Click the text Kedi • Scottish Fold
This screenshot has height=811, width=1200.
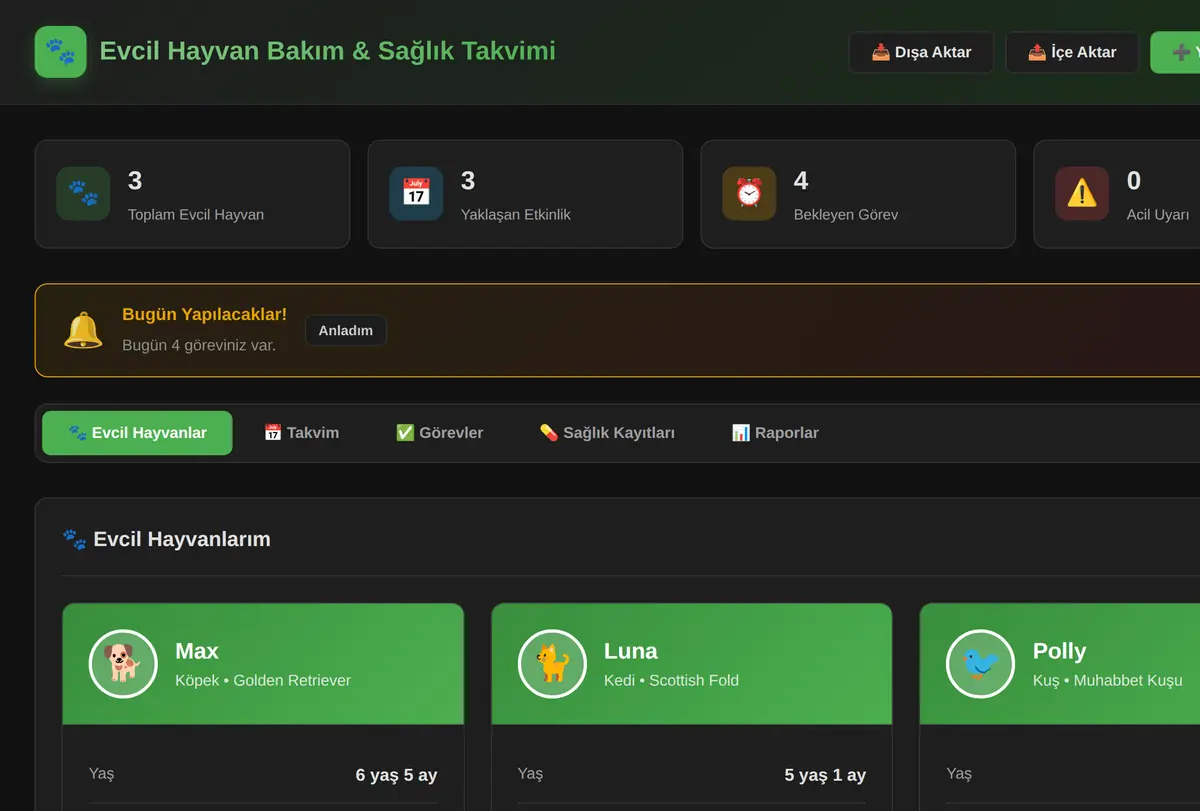(671, 680)
